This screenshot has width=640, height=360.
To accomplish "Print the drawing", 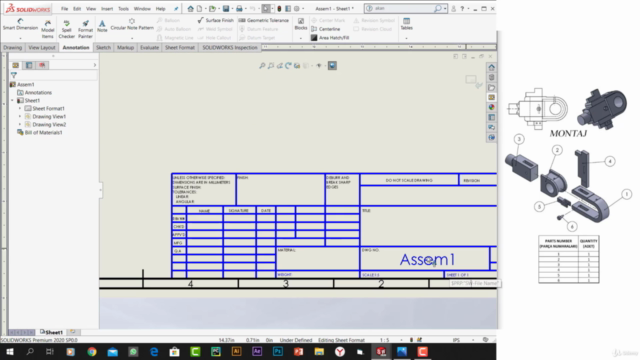I will (x=239, y=8).
